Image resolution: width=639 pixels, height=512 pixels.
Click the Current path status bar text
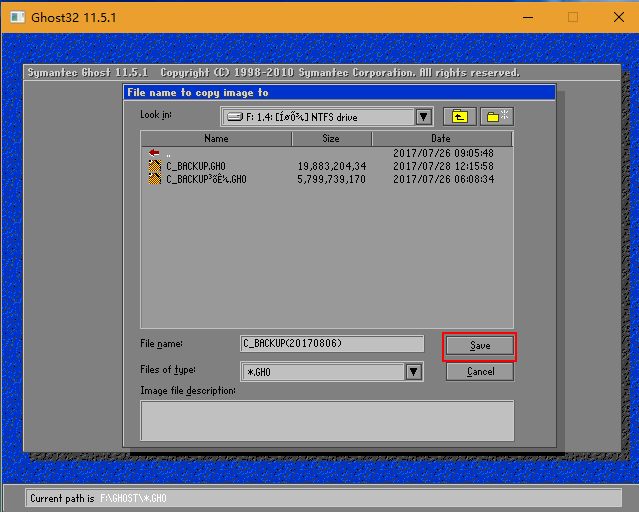point(98,498)
